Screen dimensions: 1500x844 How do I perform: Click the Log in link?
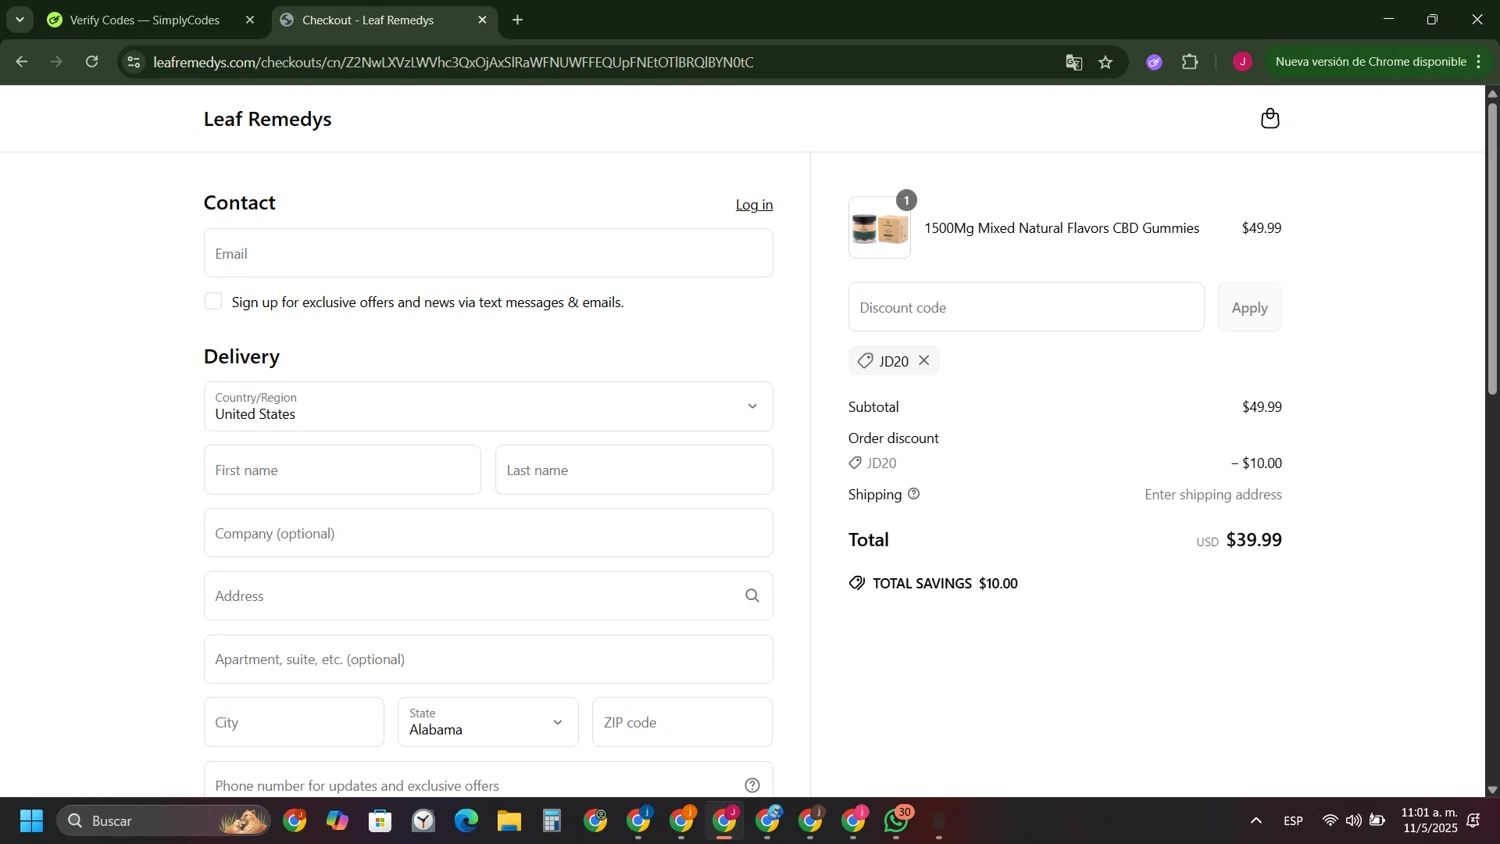click(x=754, y=204)
